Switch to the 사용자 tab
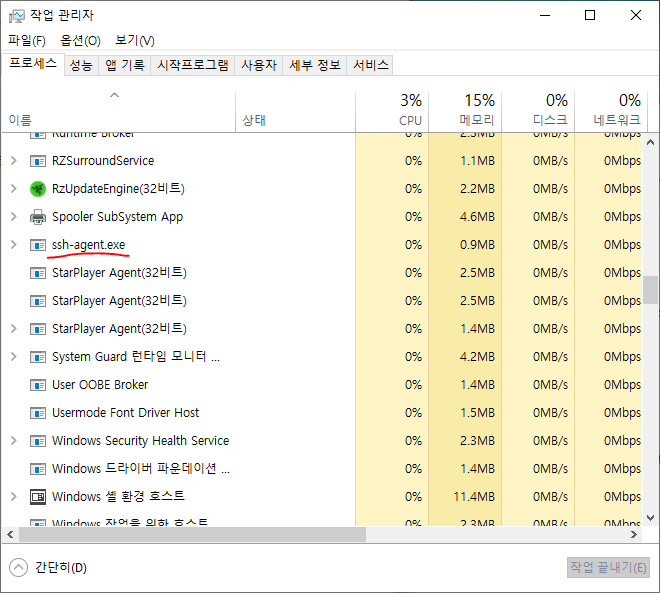This screenshot has height=593, width=660. pyautogui.click(x=259, y=65)
